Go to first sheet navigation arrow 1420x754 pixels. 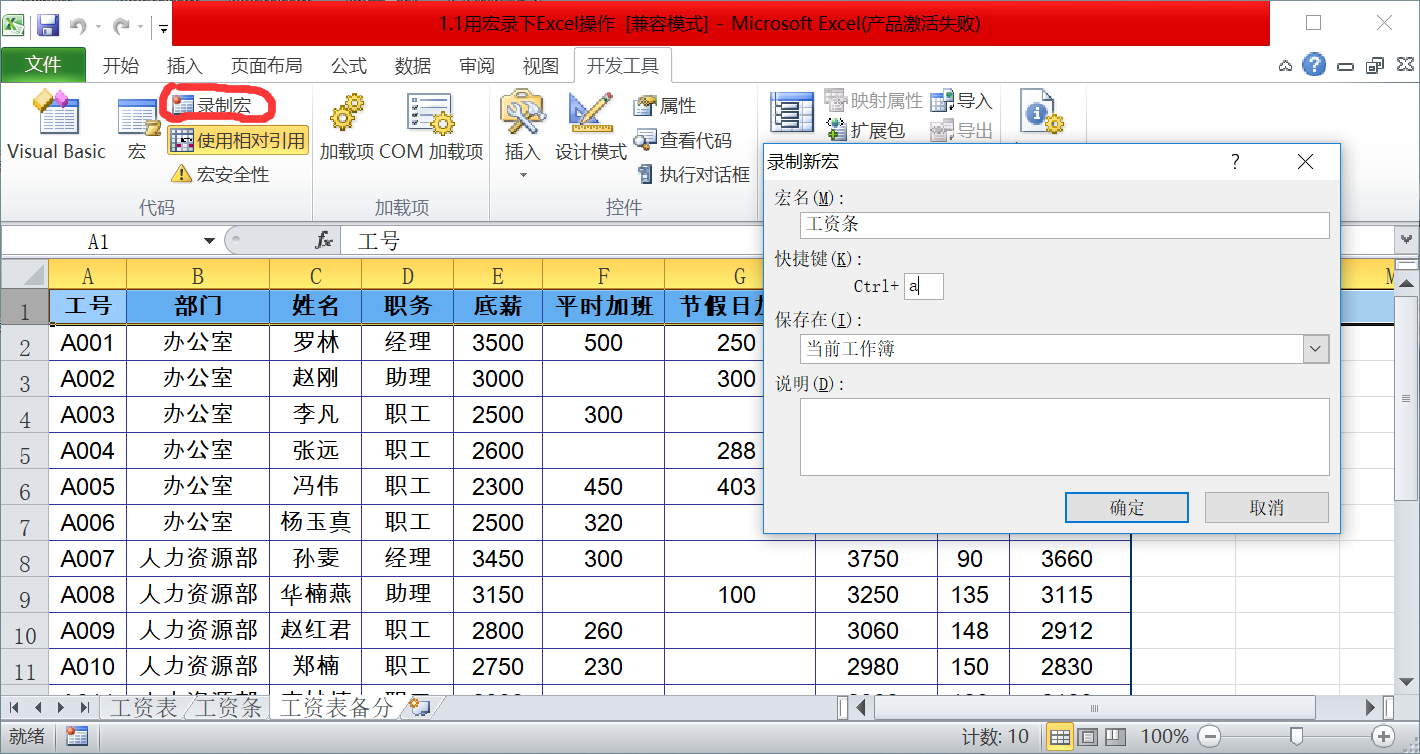pos(15,707)
